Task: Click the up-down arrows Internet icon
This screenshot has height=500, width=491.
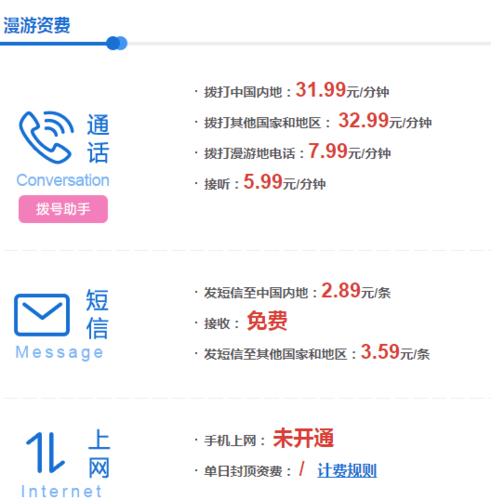Action: [45, 452]
